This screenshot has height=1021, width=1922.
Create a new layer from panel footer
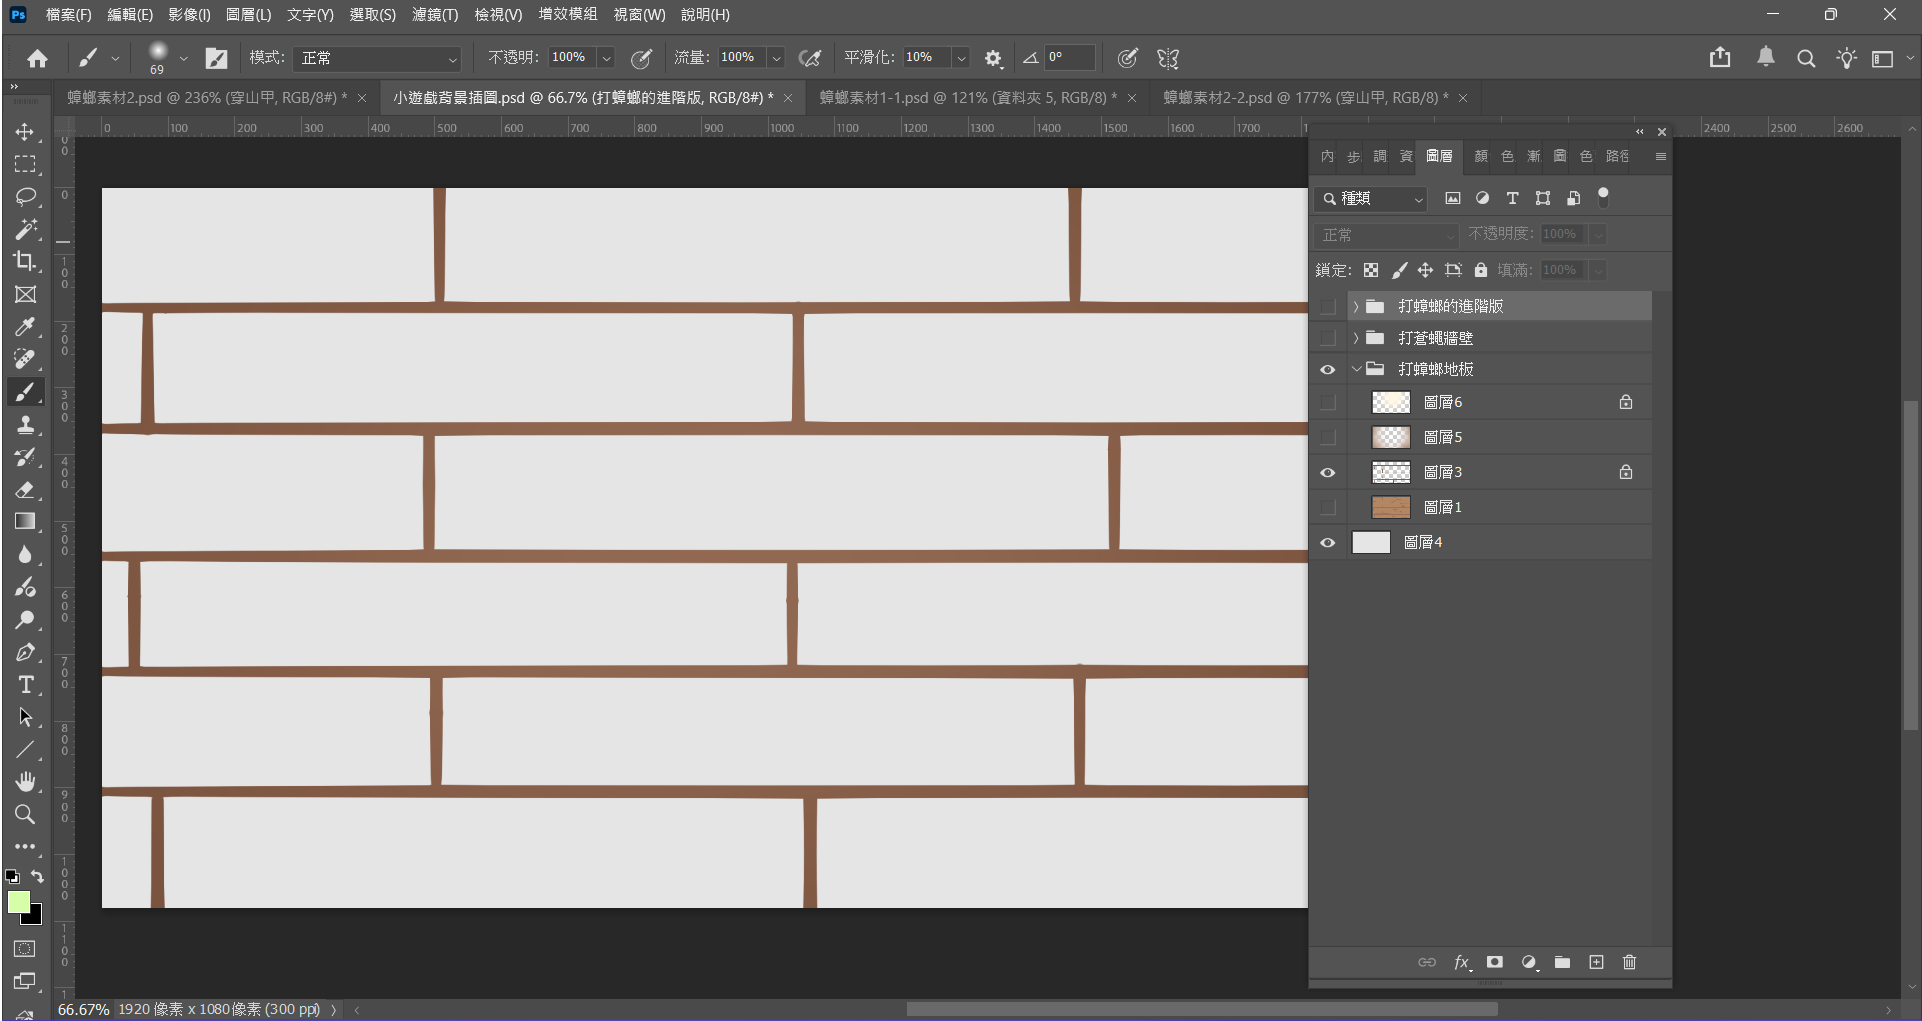point(1596,962)
